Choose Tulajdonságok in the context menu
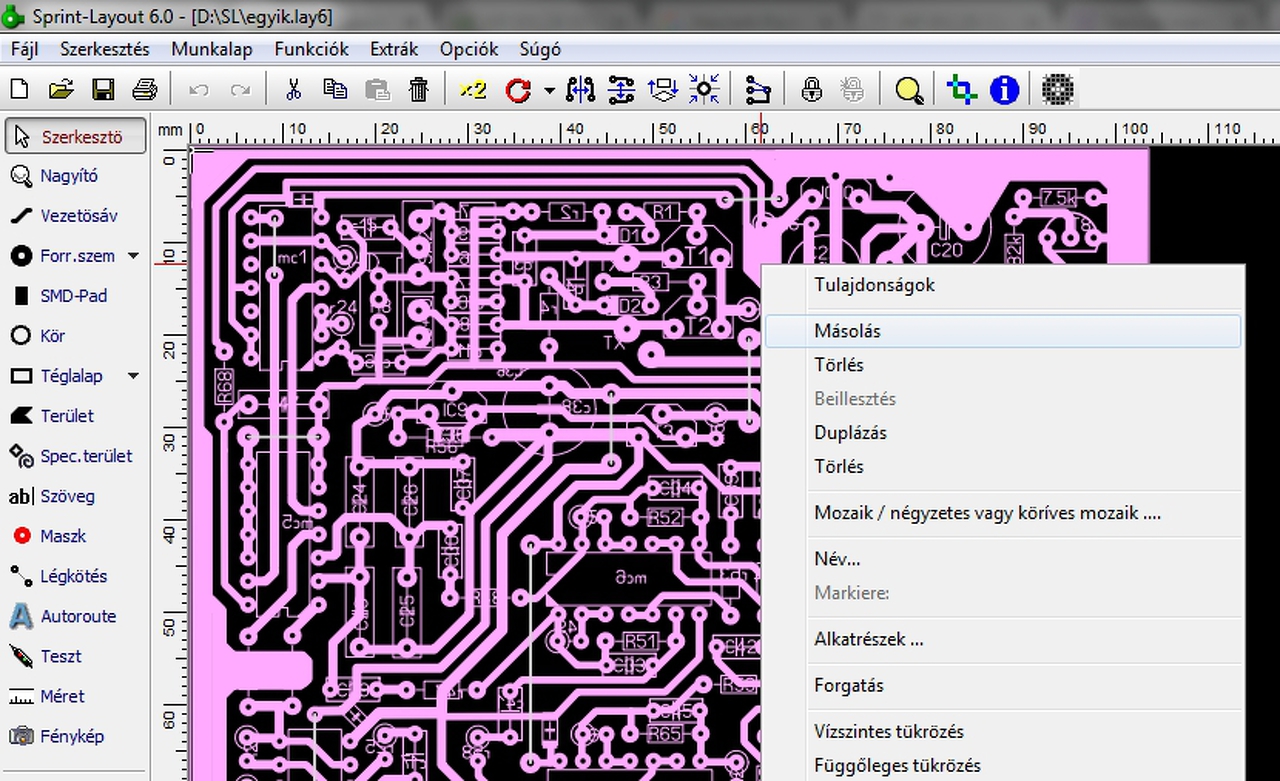The height and width of the screenshot is (781, 1280). pos(1003,285)
